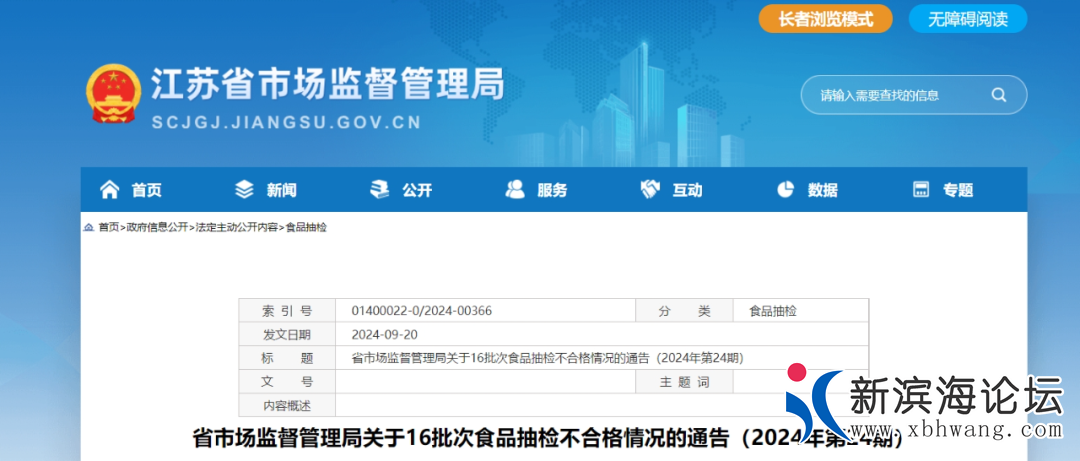
Task: Click index number 01400022-0/2024-00366 cell
Action: click(422, 311)
